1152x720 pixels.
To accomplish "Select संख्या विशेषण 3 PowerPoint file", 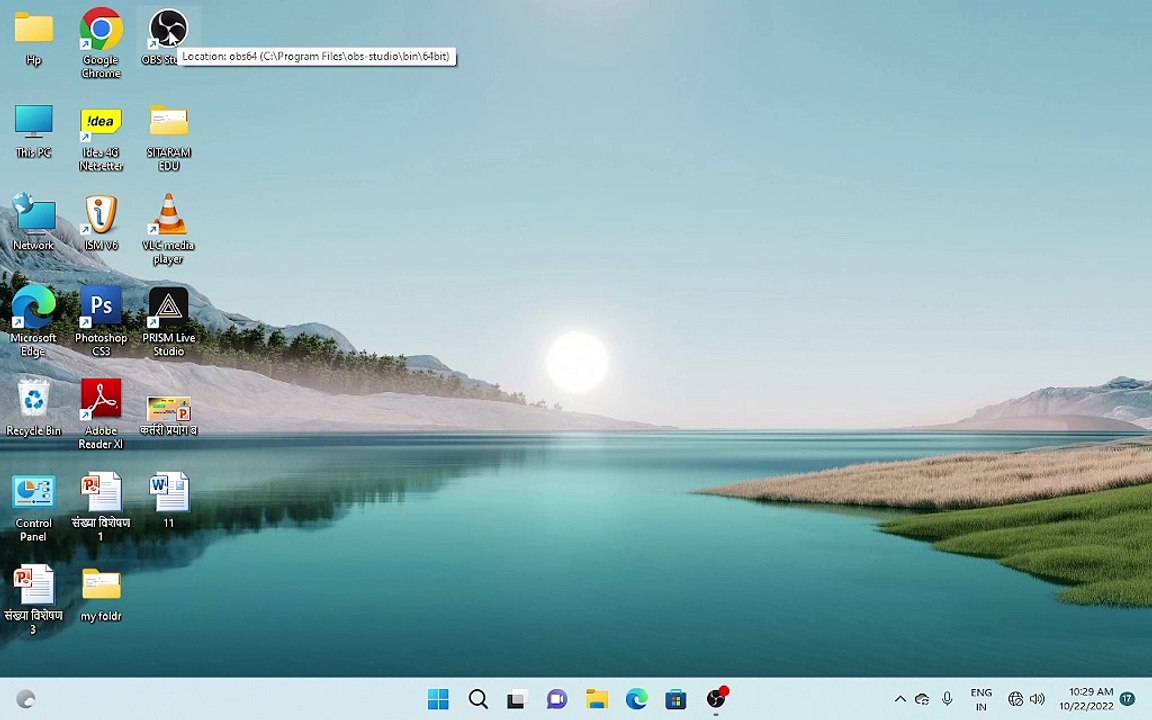I will point(34,585).
